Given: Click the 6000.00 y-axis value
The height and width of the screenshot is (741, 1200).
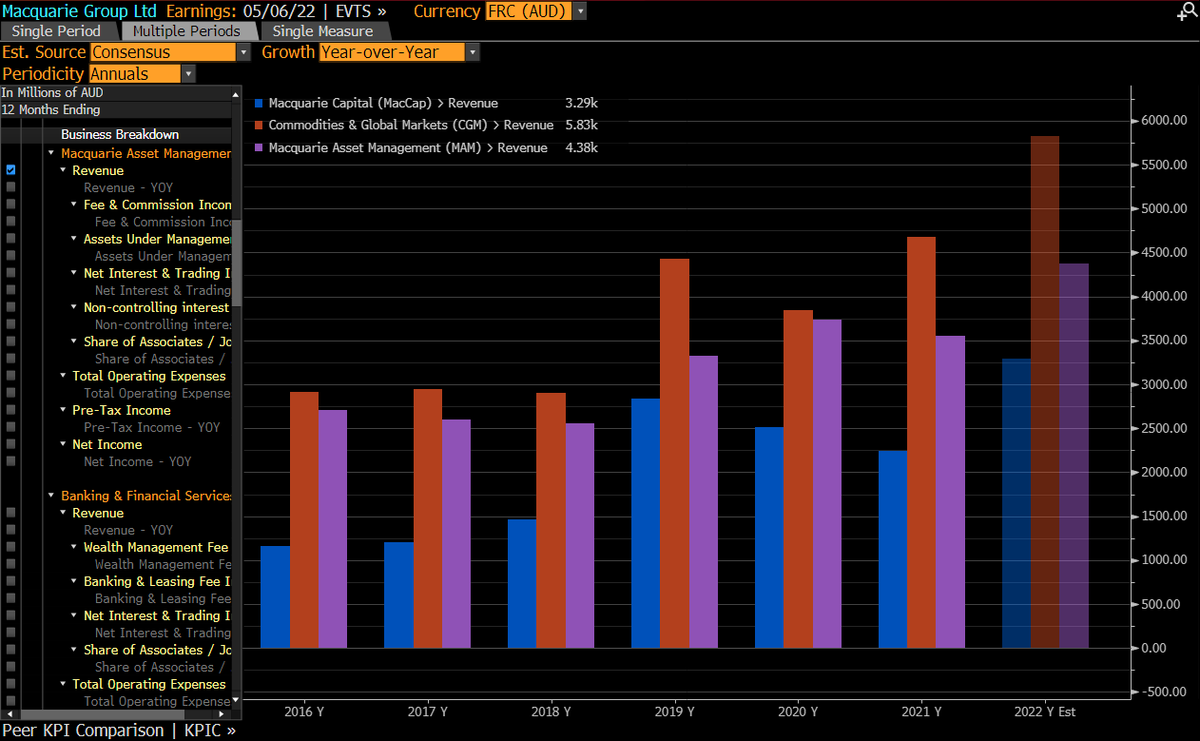Looking at the screenshot, I should click(1163, 120).
